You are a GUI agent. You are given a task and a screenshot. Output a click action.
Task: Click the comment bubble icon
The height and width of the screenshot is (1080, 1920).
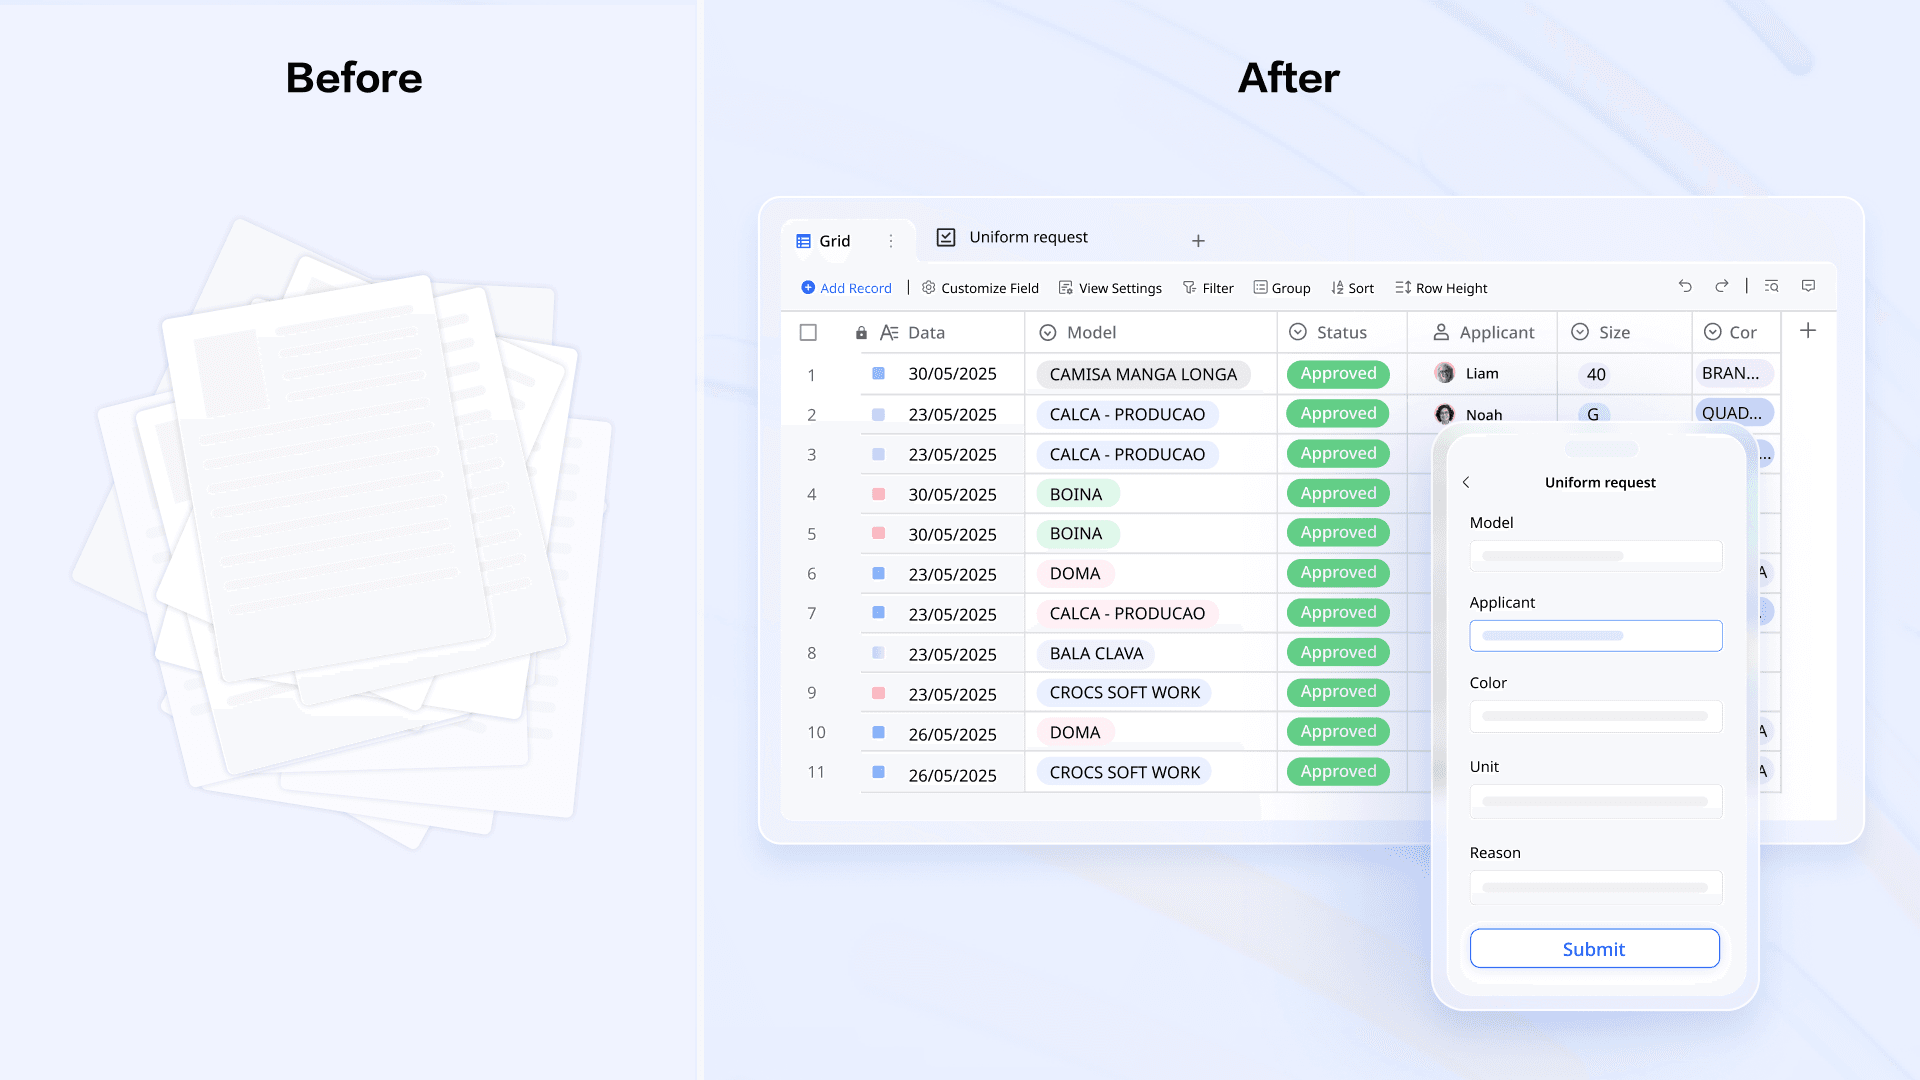1809,286
